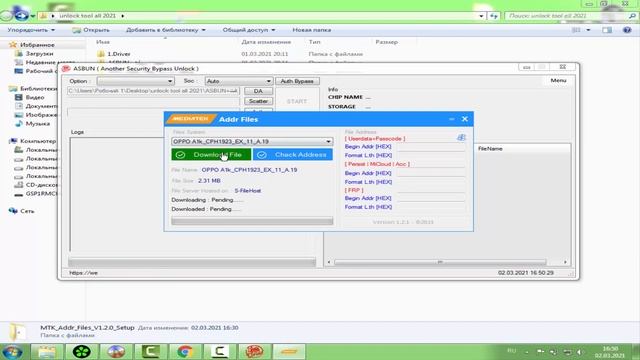Click the START button in ASBUN

pos(297,101)
